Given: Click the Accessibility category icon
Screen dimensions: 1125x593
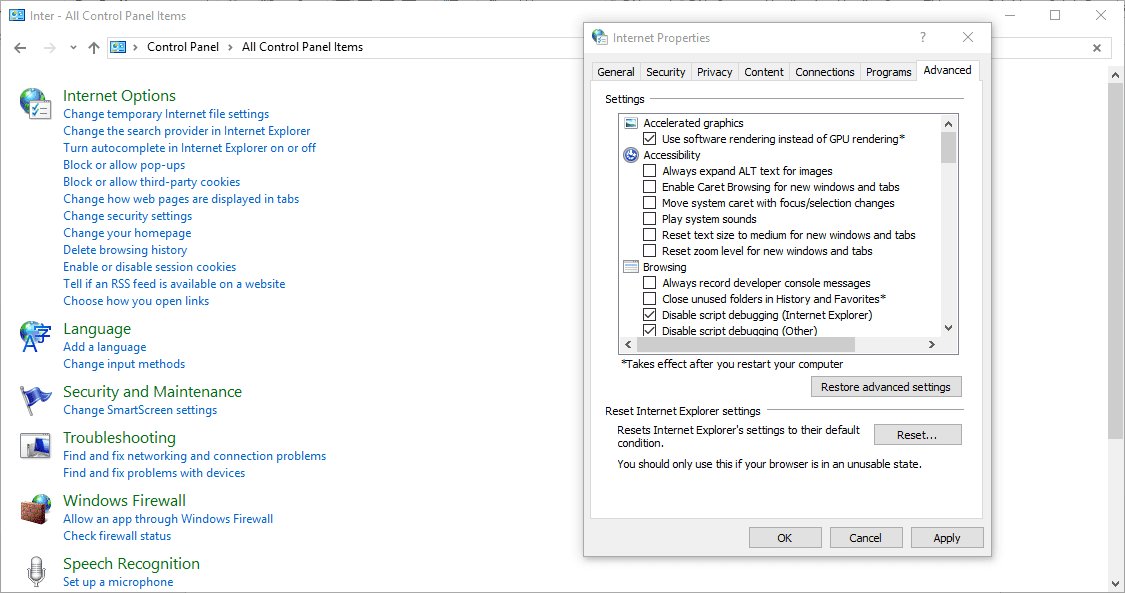Looking at the screenshot, I should click(x=631, y=155).
